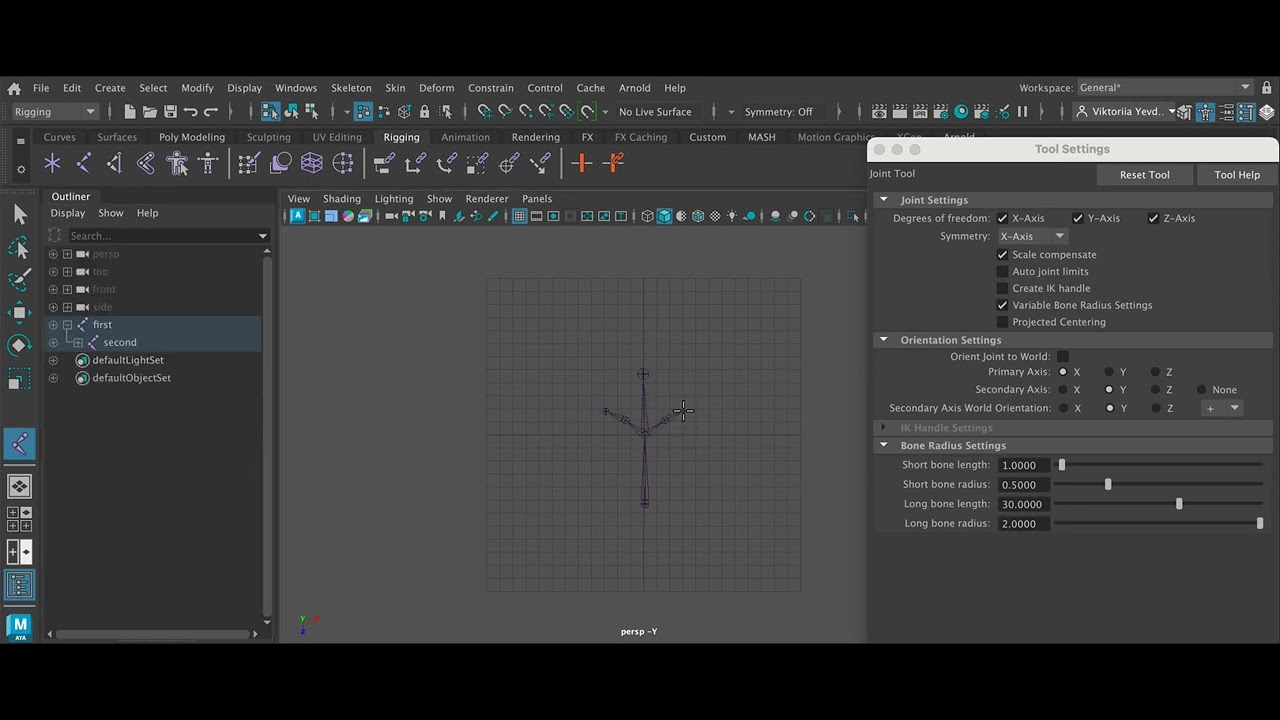Set Primary Axis radio to Z
The width and height of the screenshot is (1280, 720).
(x=1155, y=372)
